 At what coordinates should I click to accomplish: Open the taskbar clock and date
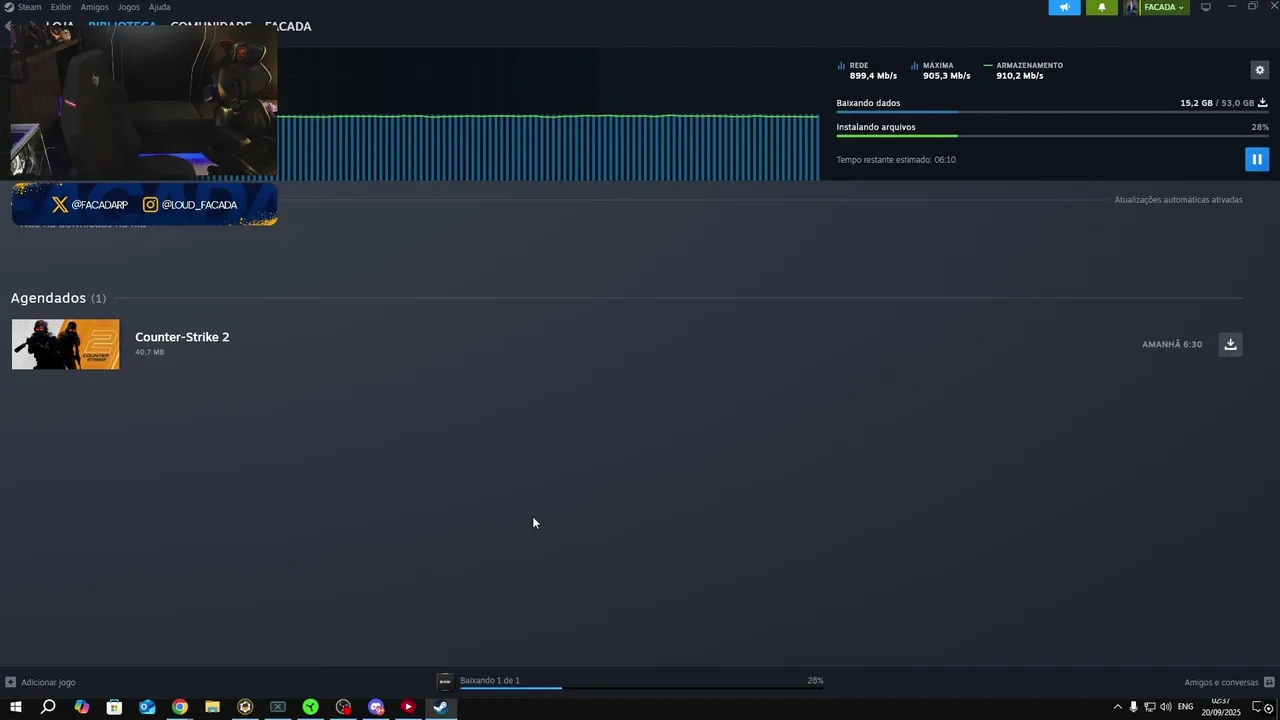point(1221,707)
